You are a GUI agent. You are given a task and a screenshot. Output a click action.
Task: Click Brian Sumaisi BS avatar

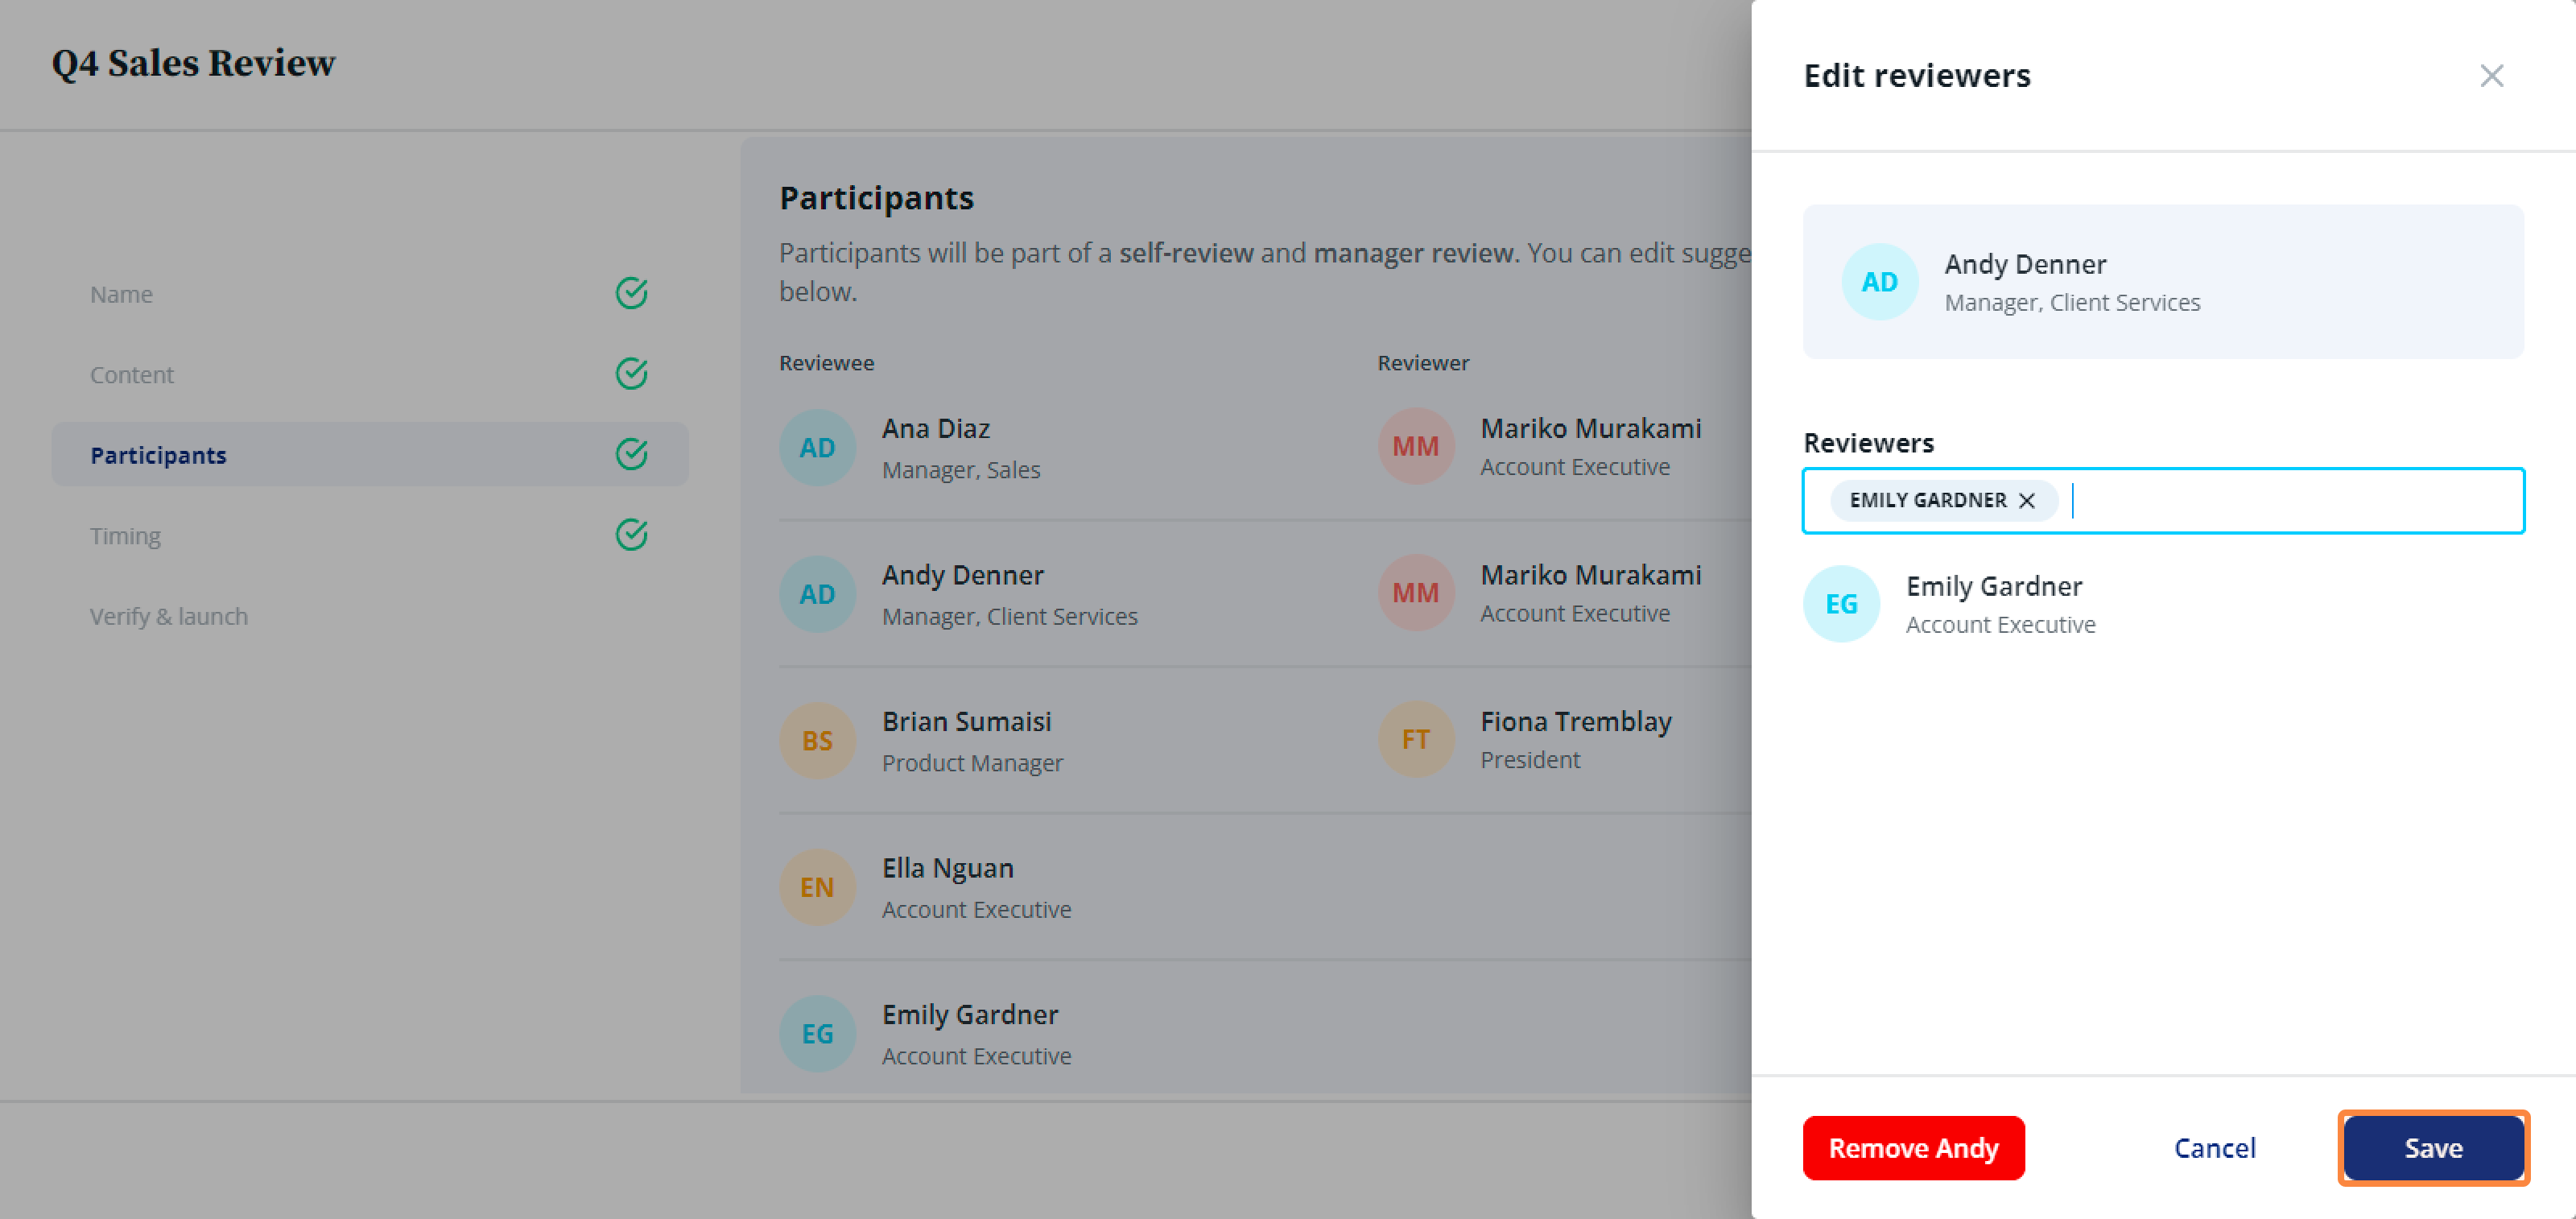coord(817,740)
